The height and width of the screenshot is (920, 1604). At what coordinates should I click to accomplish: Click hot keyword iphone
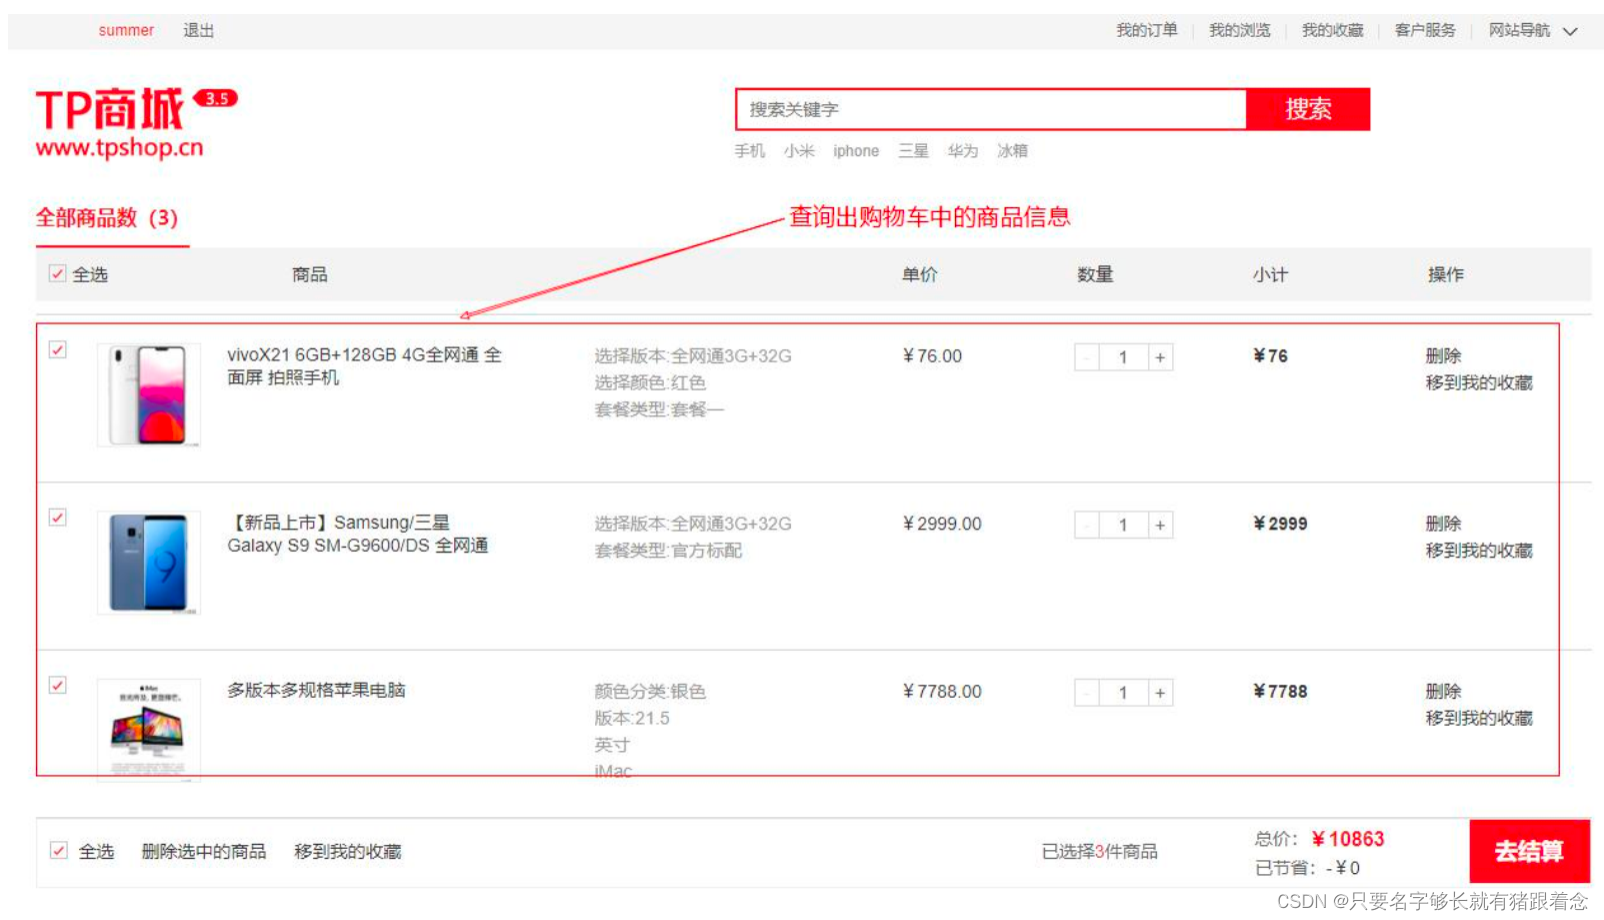coord(856,151)
